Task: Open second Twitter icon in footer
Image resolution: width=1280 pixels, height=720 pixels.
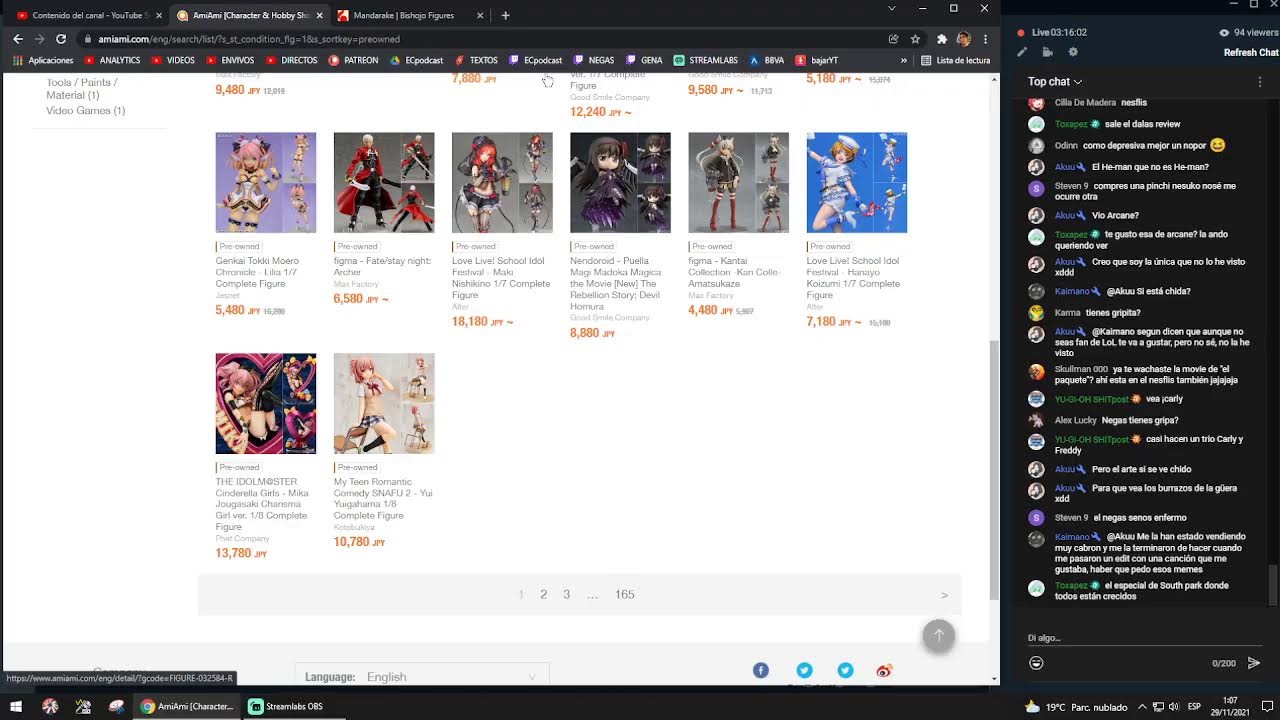Action: (x=845, y=670)
